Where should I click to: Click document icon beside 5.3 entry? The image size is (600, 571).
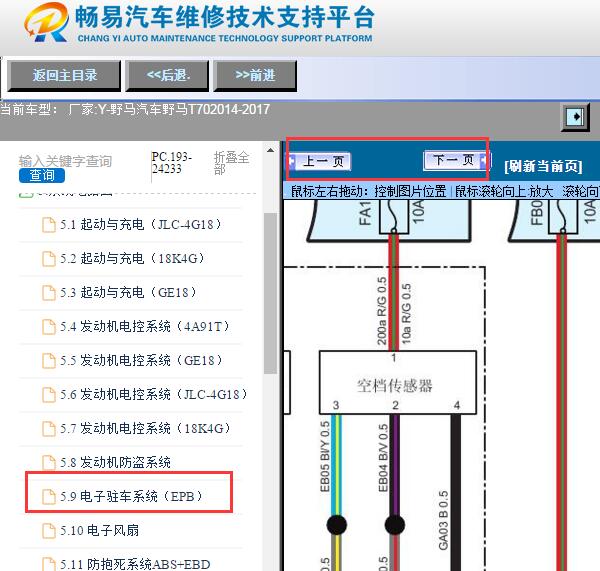49,293
